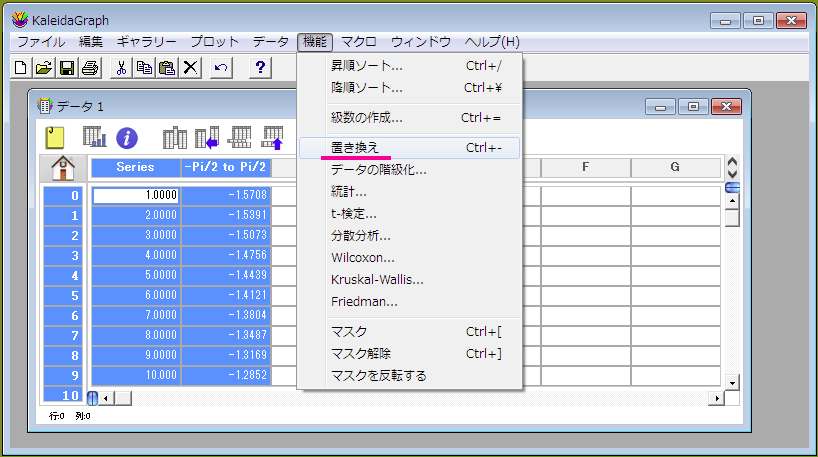Click the KaleidaGraph application logo

(19, 20)
